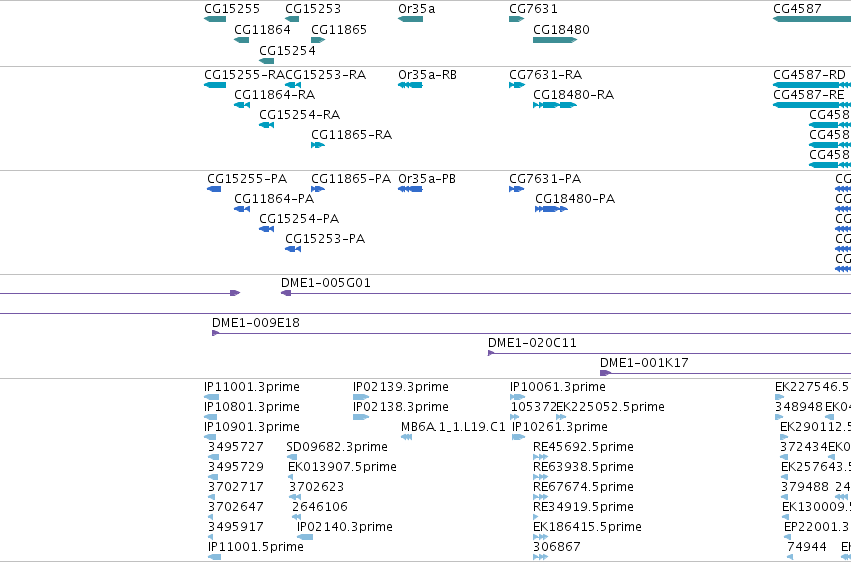Screen dimensions: 851x562
Task: Click the CG7631-PA protein feature
Action: click(517, 189)
